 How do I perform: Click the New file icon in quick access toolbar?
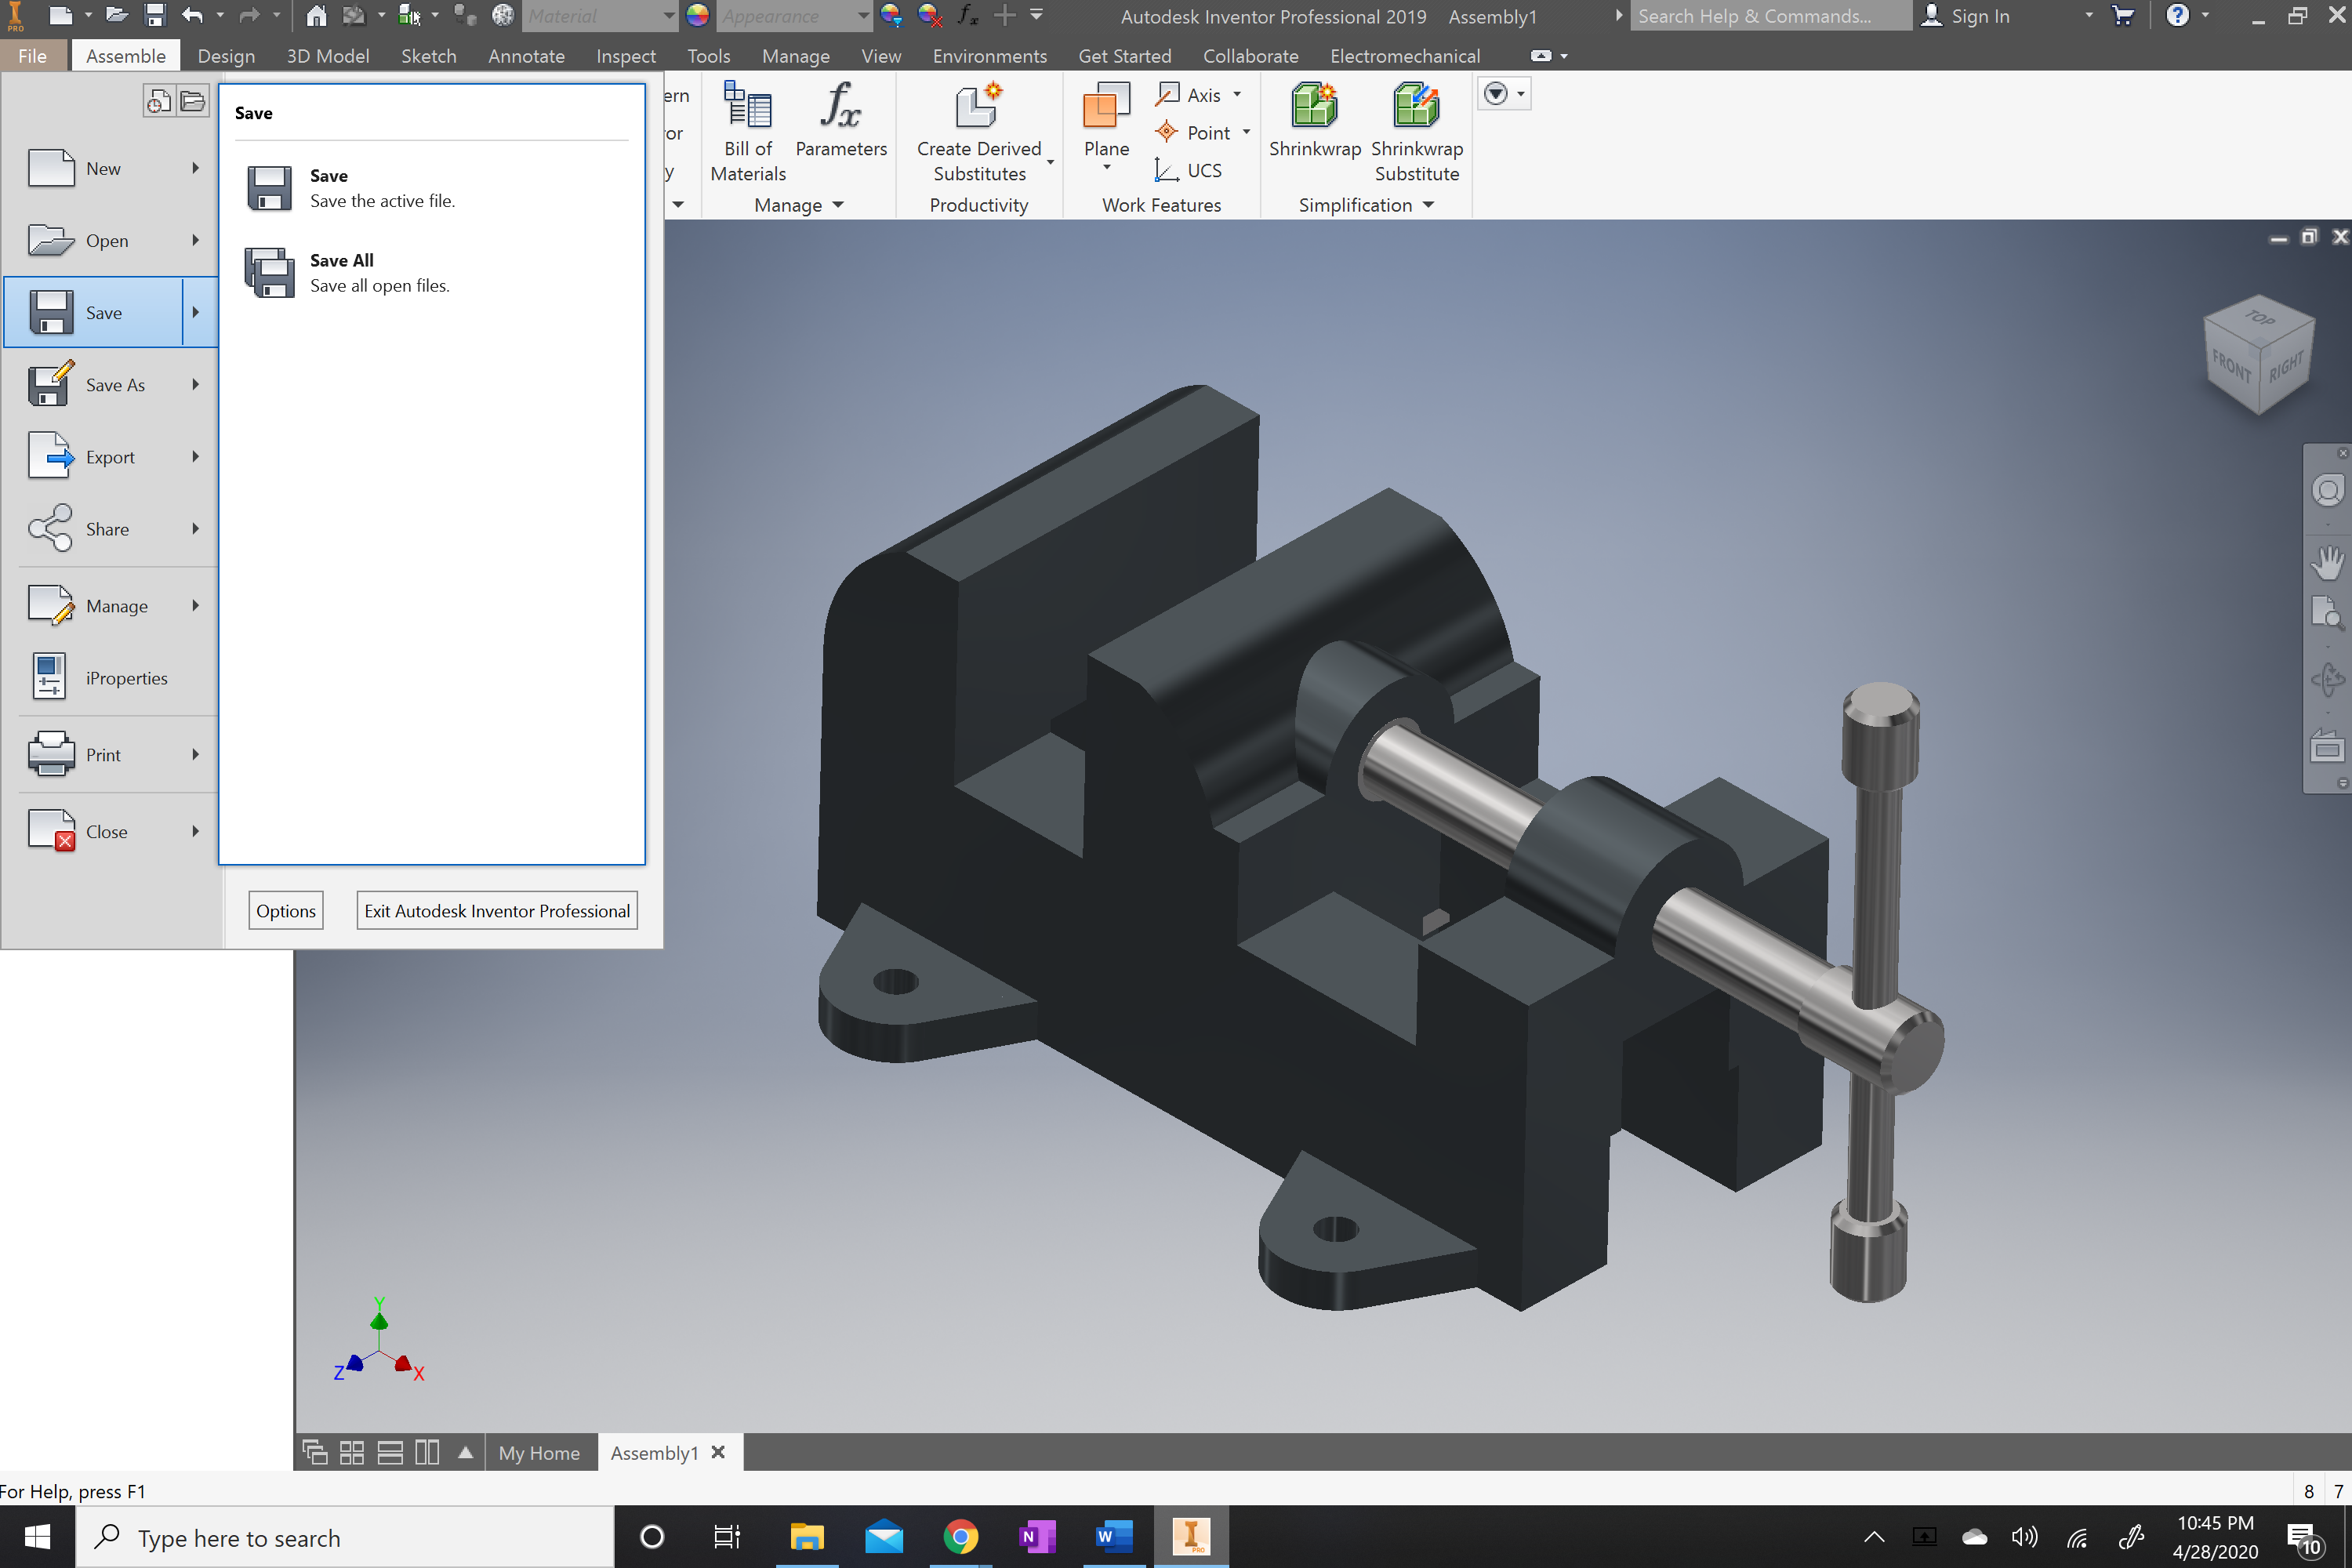[60, 15]
